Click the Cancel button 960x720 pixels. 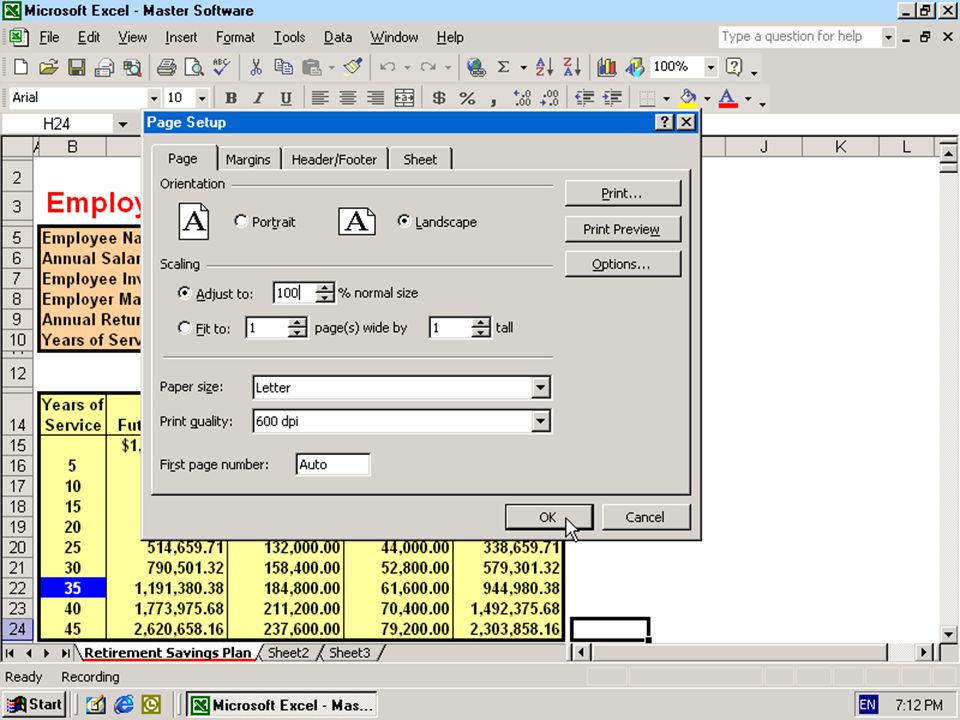(x=645, y=517)
